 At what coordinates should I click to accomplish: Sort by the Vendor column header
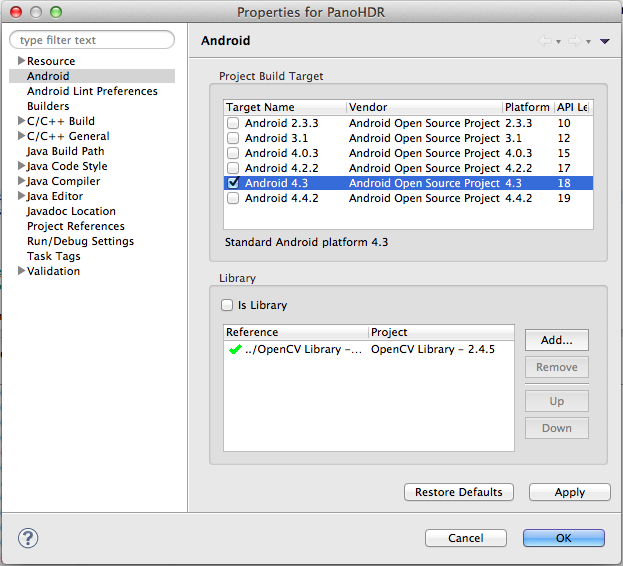click(424, 107)
